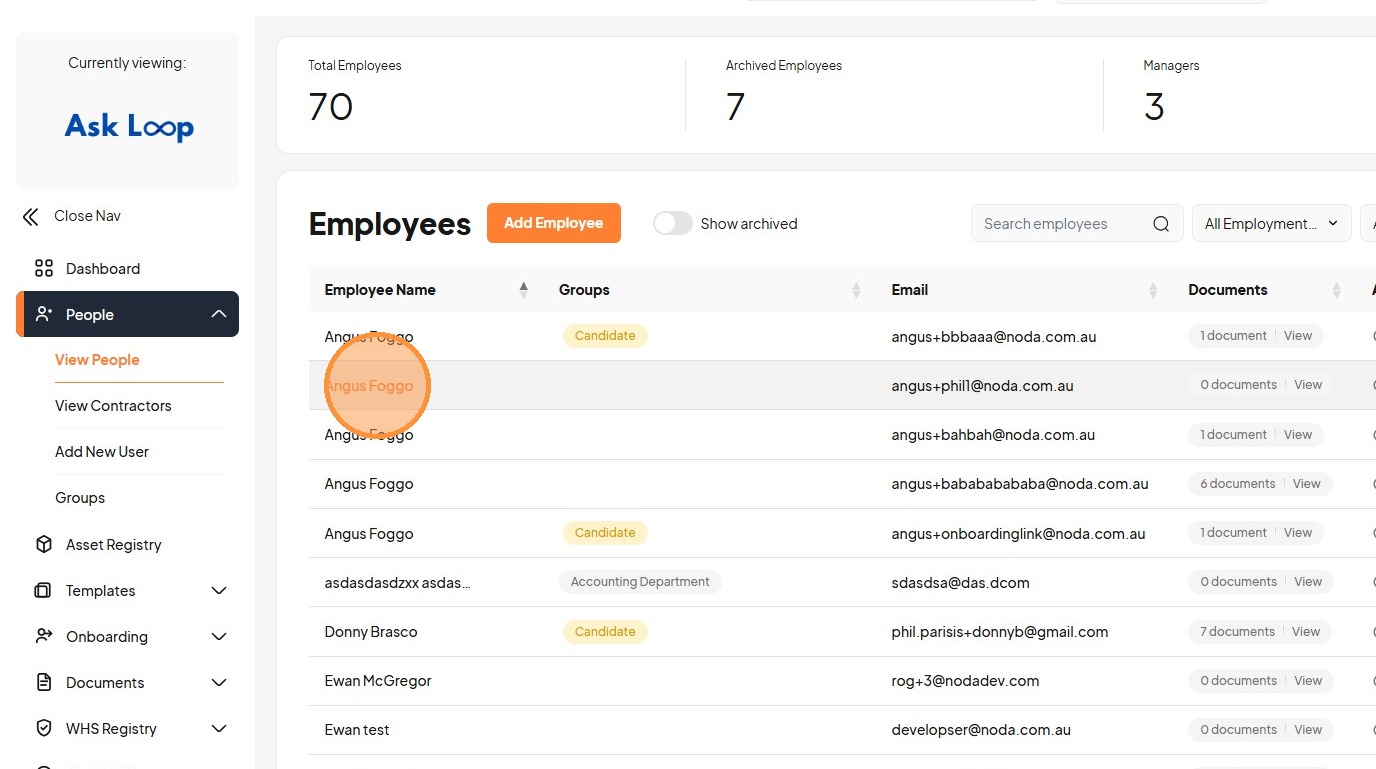Click the Documents file icon
Screen dimensions: 1376x769
tap(43, 682)
